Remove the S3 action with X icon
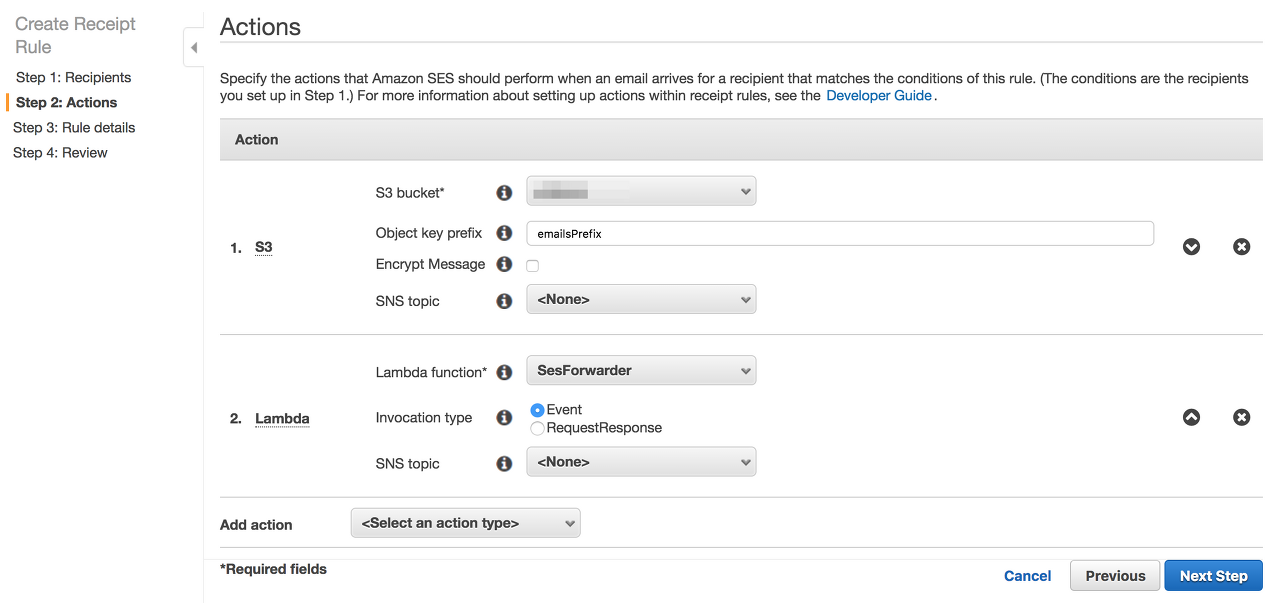This screenshot has width=1280, height=603. tap(1241, 247)
